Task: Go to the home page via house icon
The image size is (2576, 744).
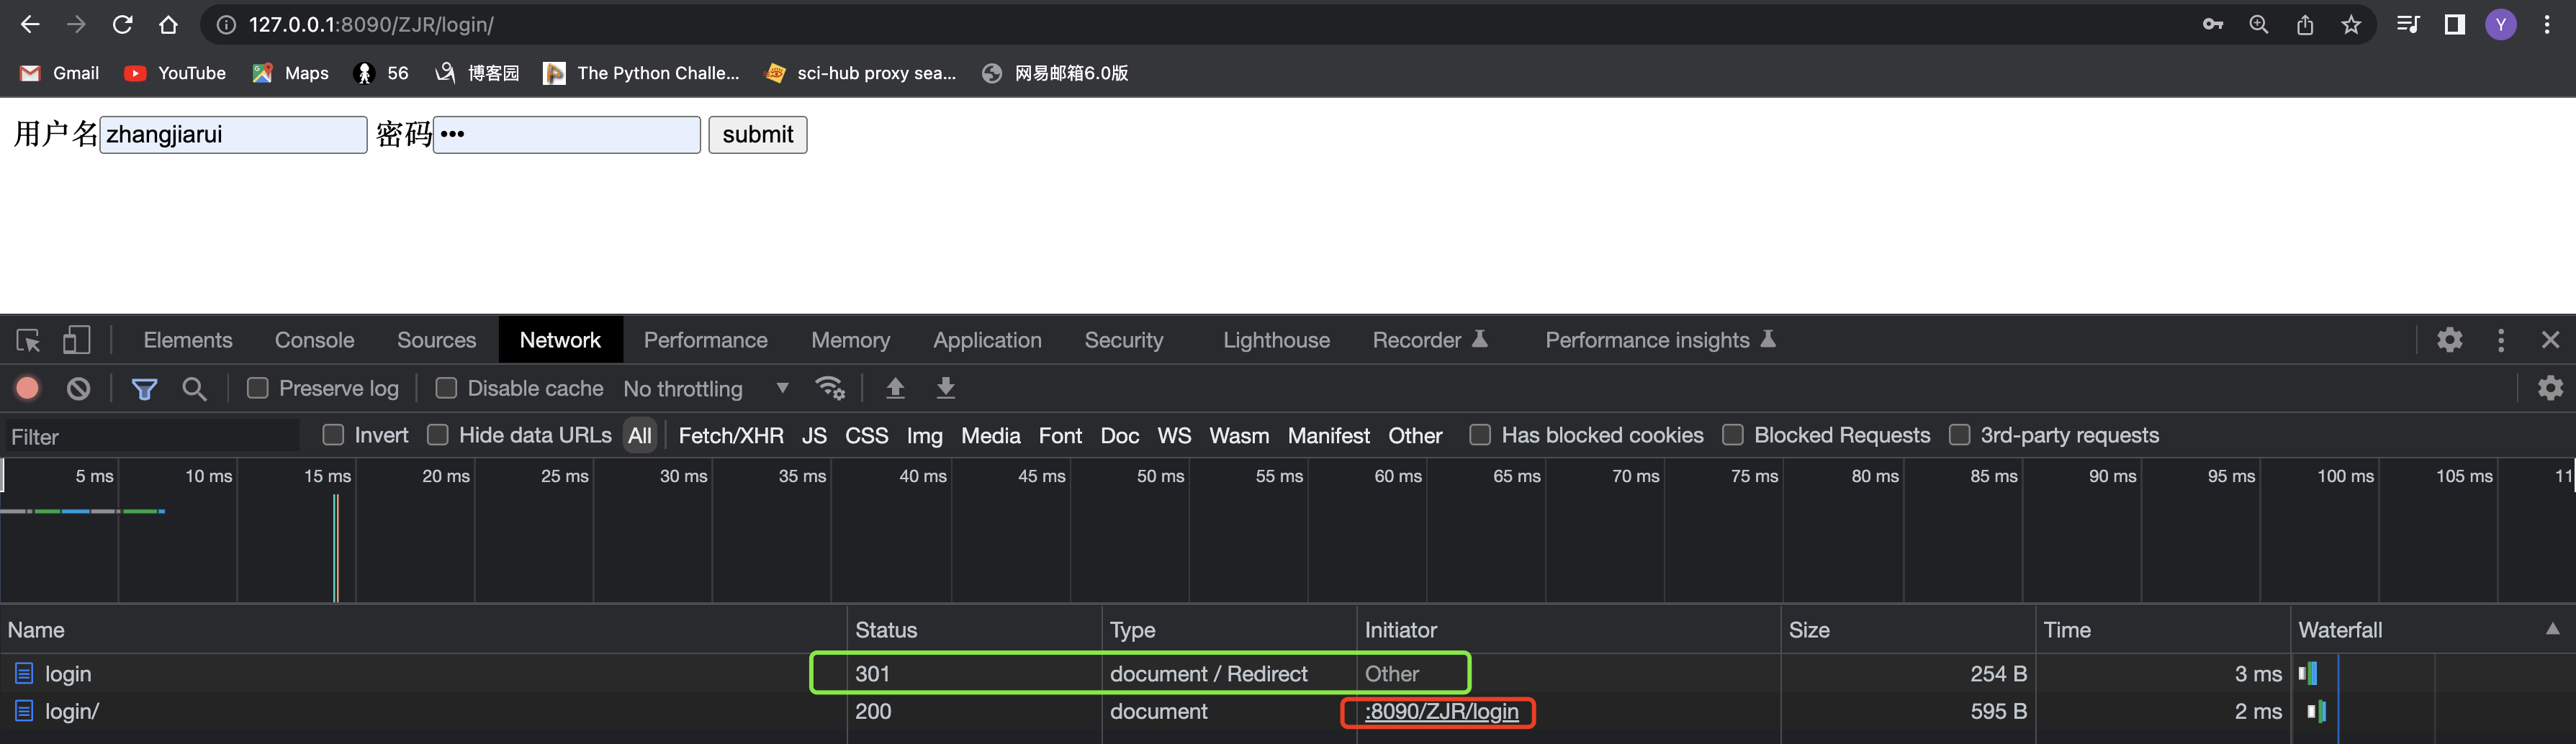Action: tap(168, 25)
